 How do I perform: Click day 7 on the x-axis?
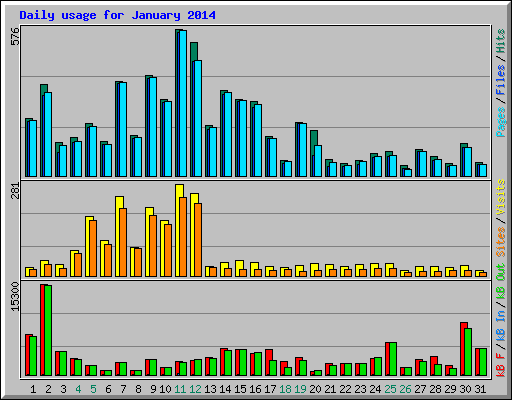tap(123, 389)
